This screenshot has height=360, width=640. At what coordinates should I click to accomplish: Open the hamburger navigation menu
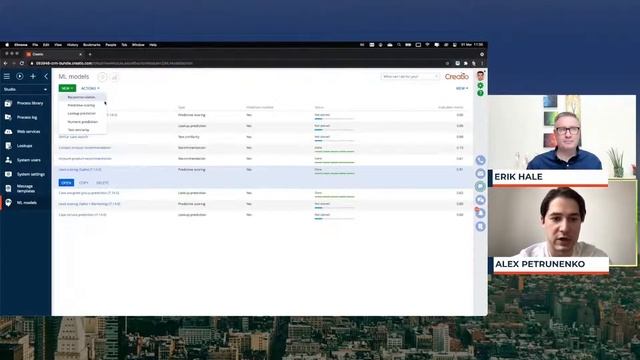coord(7,76)
